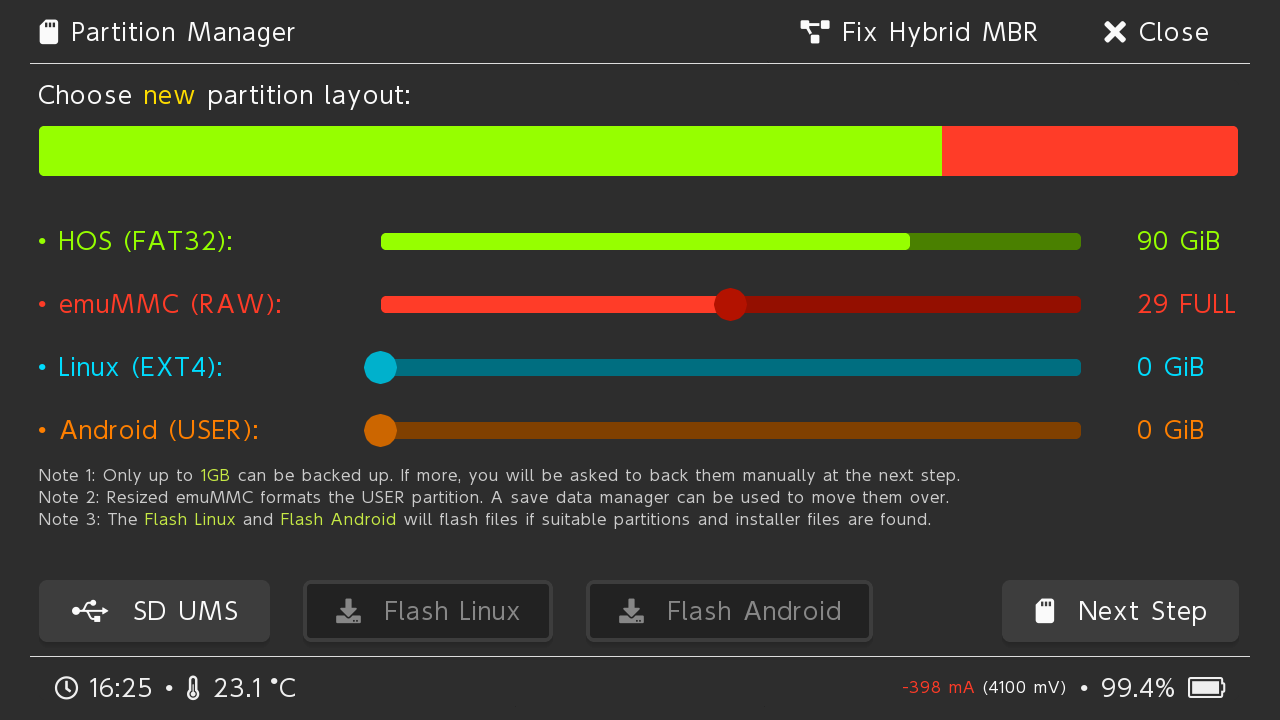Click the download icon on Flash Android
Viewport: 1280px width, 720px height.
(x=631, y=611)
